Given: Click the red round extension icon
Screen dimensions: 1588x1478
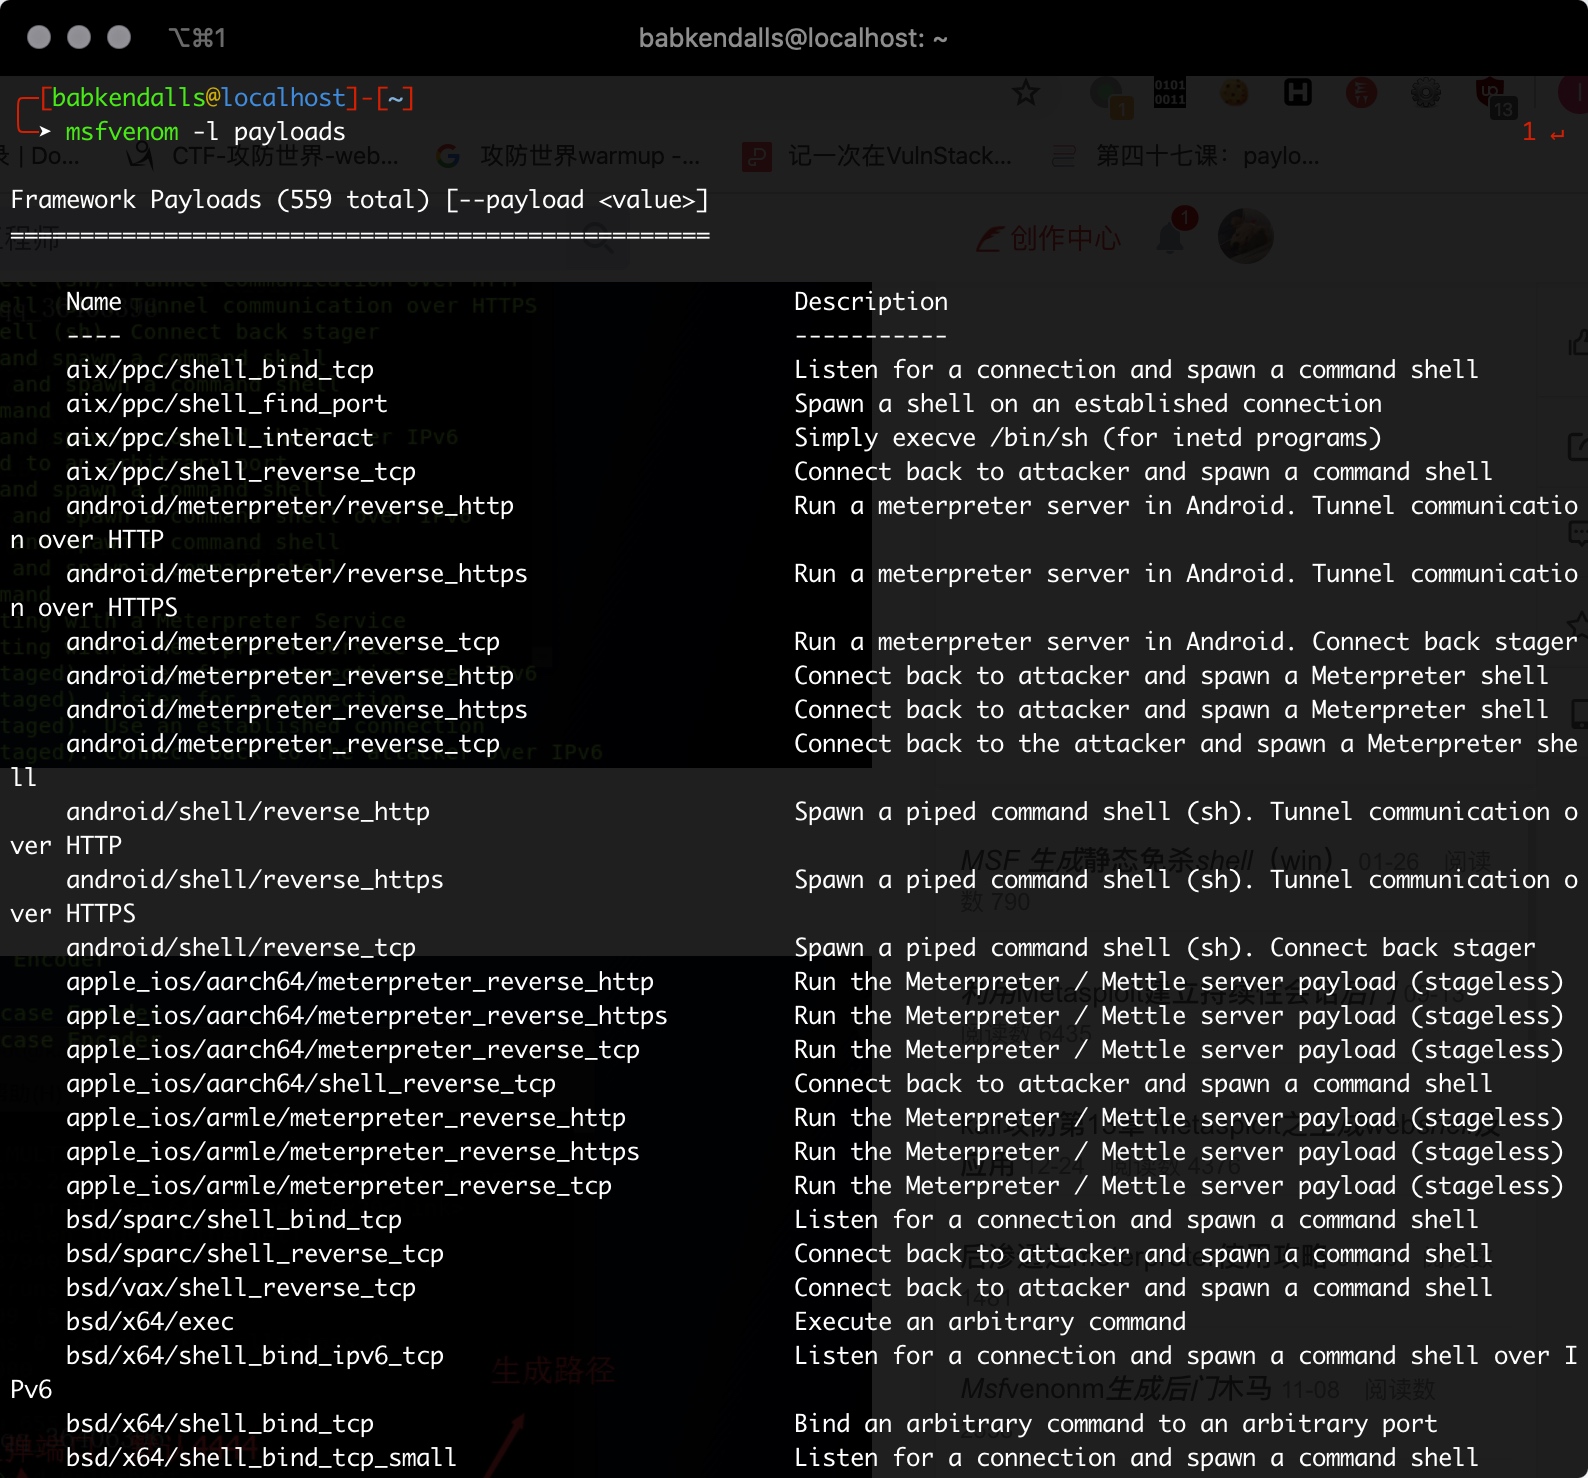Looking at the screenshot, I should (x=1361, y=94).
